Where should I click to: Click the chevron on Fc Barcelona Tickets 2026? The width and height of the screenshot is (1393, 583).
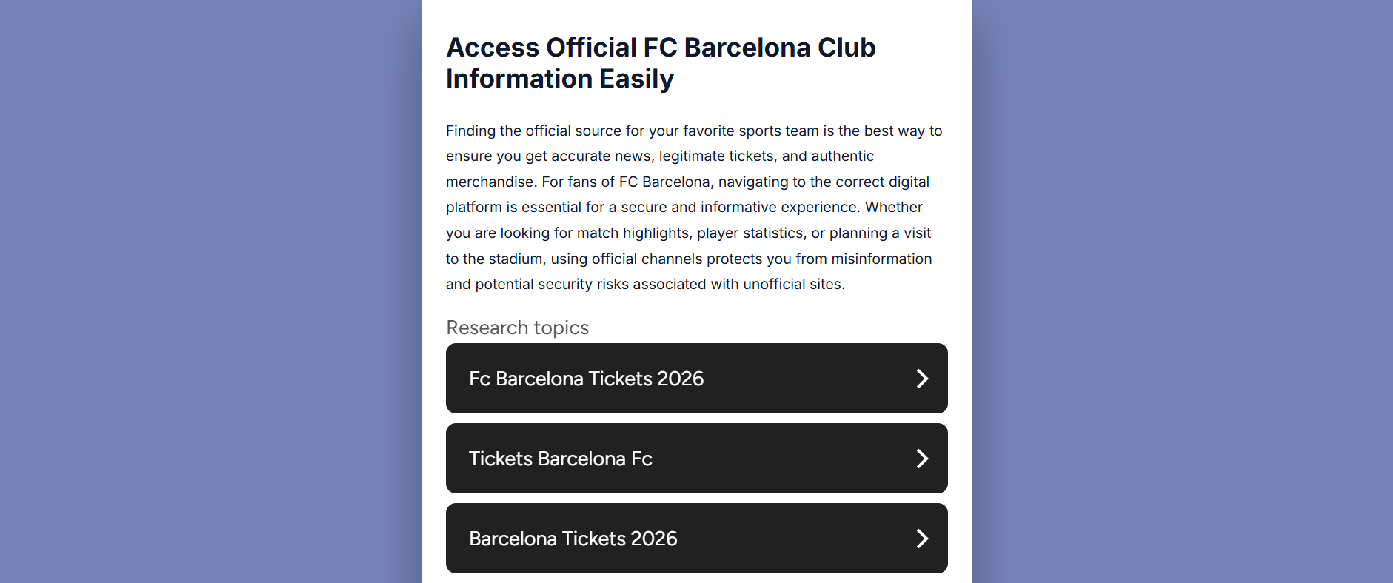(x=922, y=378)
